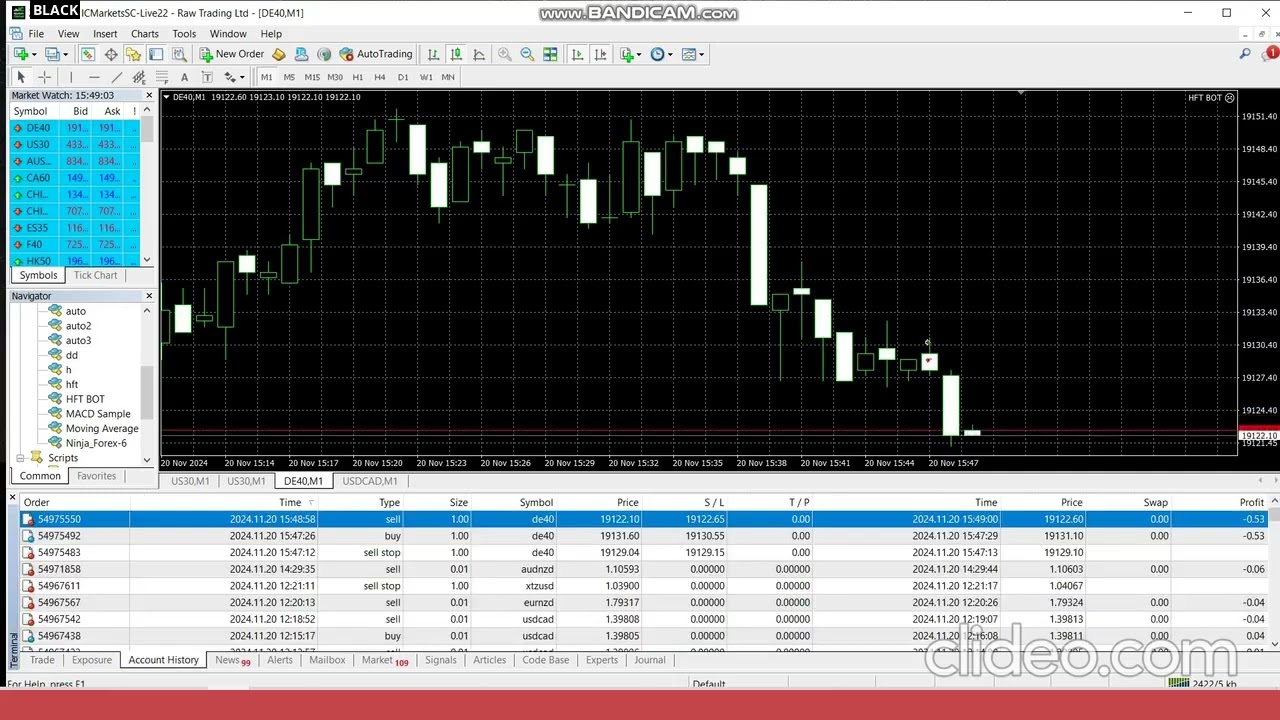Viewport: 1280px width, 720px height.
Task: Zoom out the chart
Action: 527,54
